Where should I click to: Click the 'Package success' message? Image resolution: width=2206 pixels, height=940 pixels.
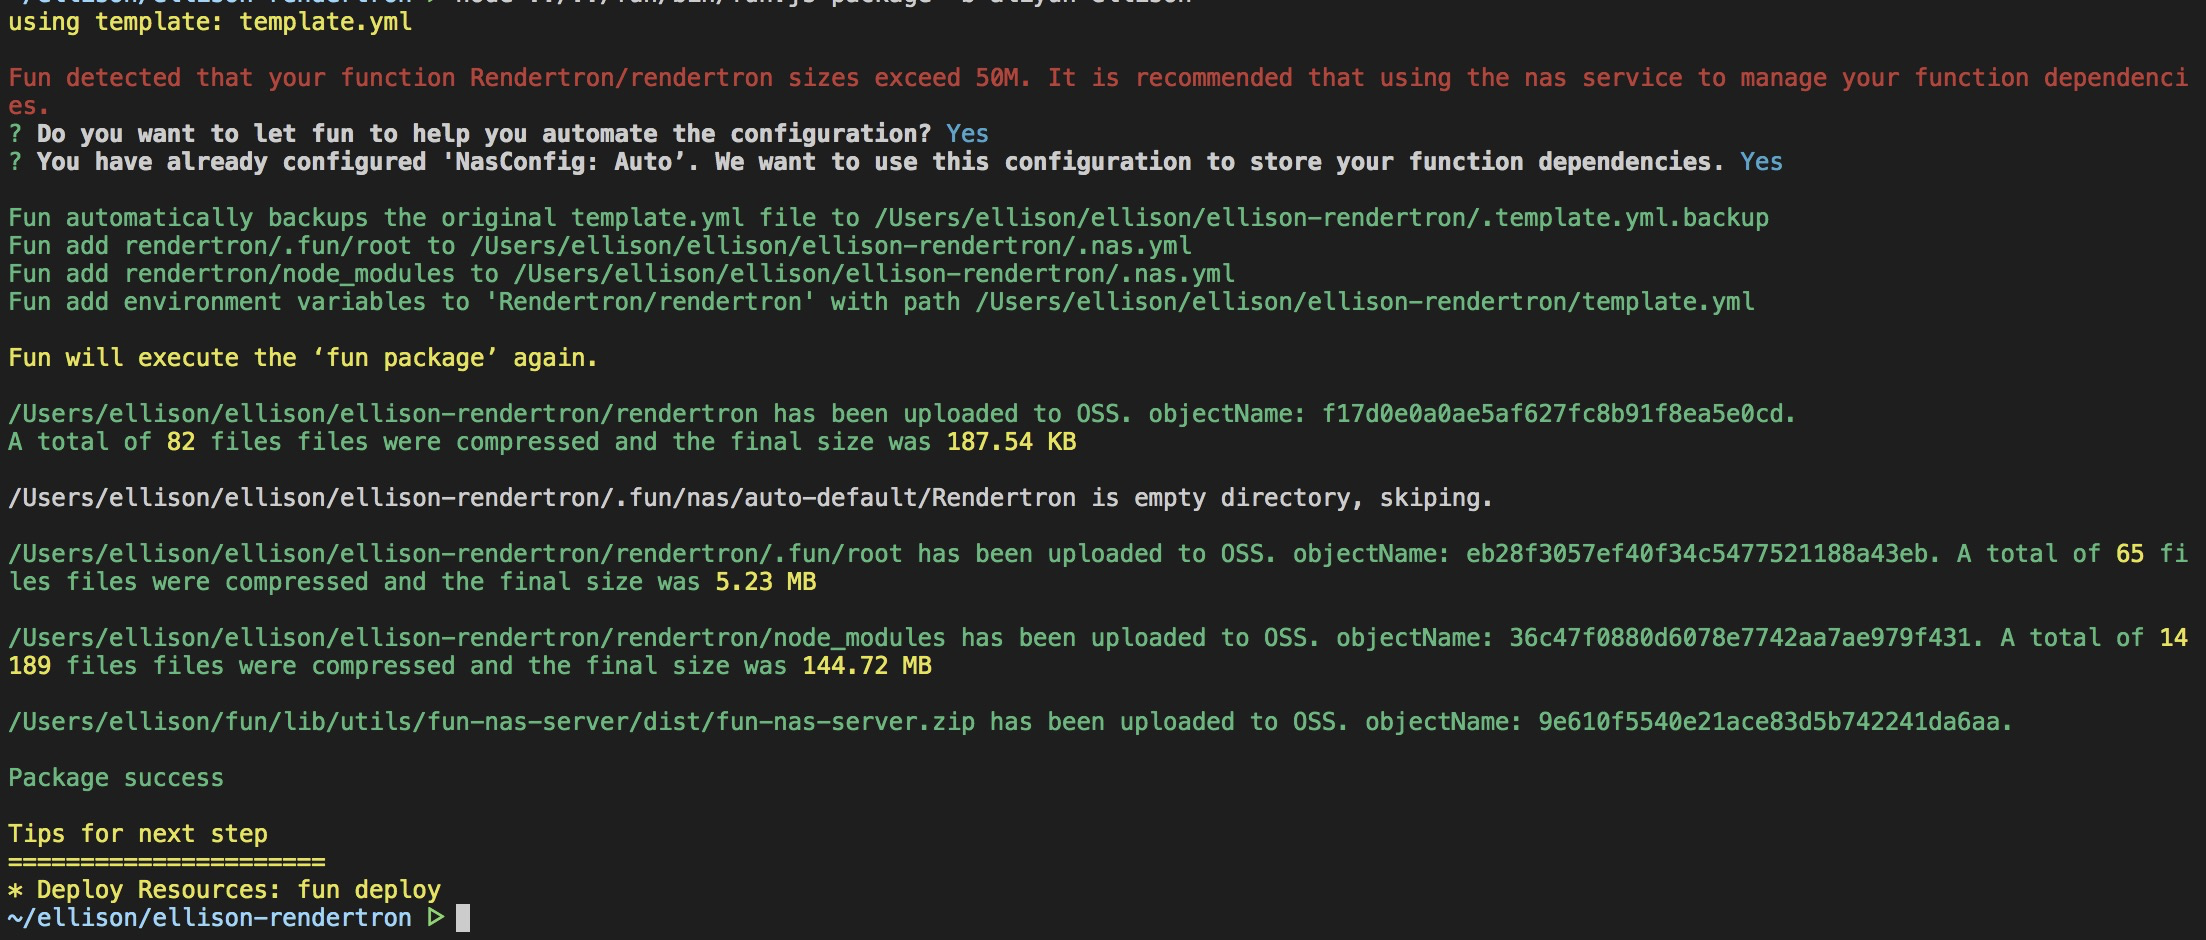[116, 778]
